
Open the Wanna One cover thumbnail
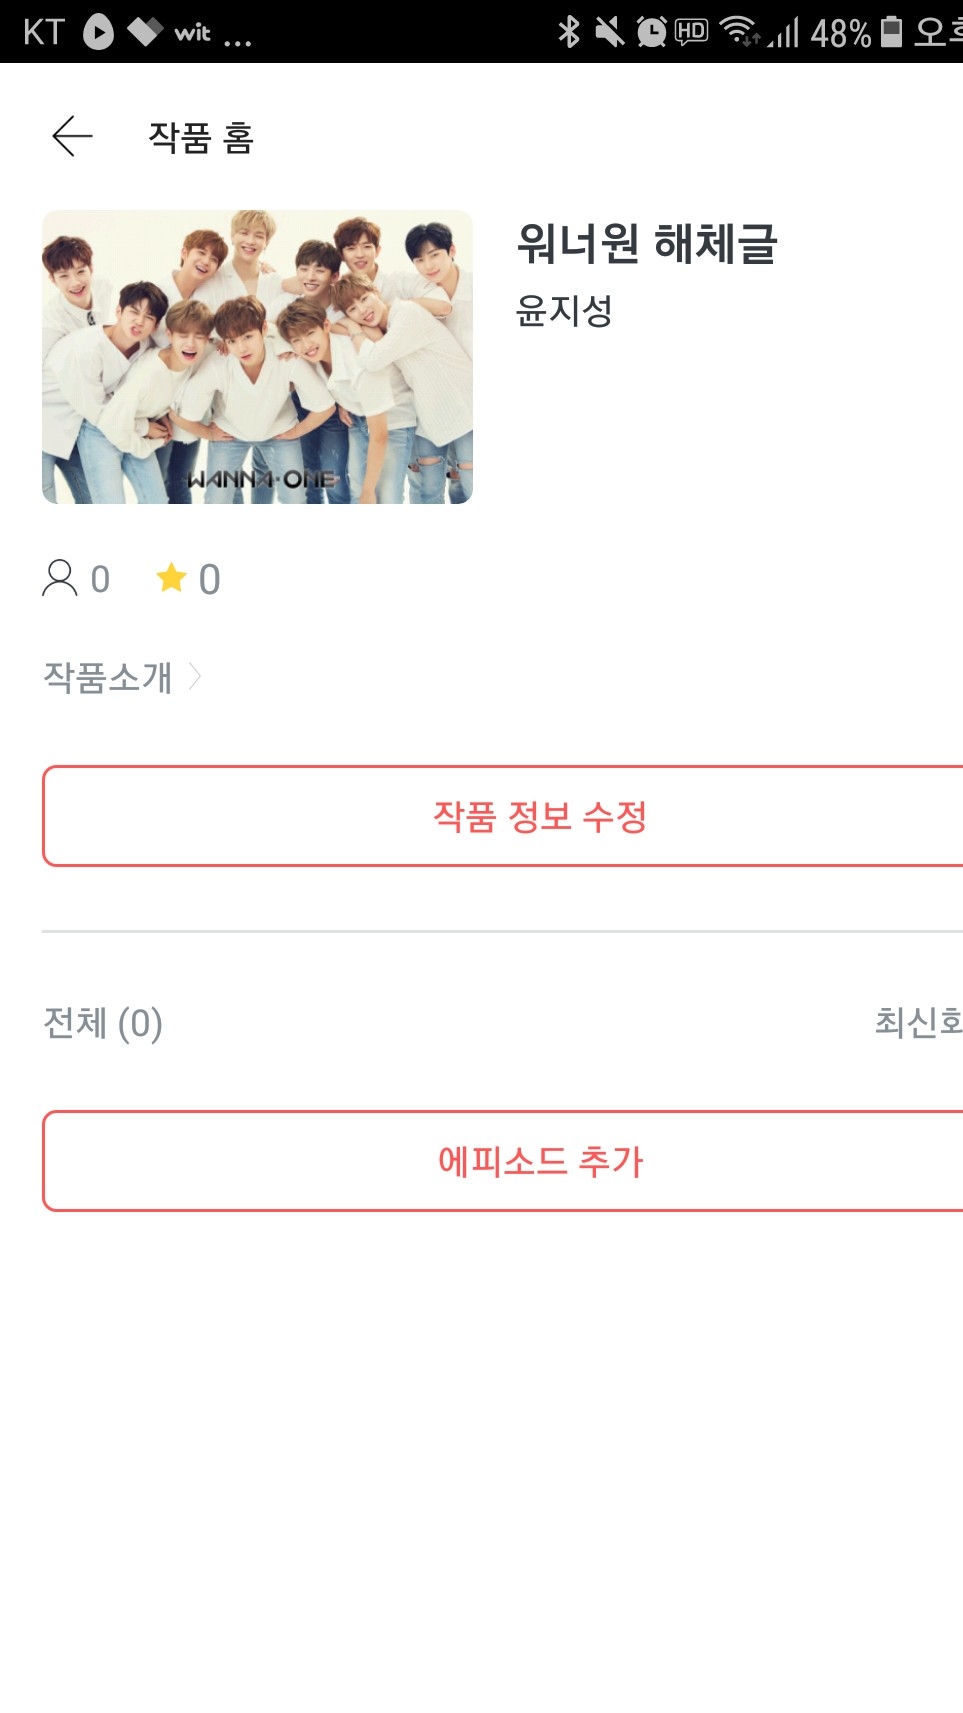tap(257, 357)
